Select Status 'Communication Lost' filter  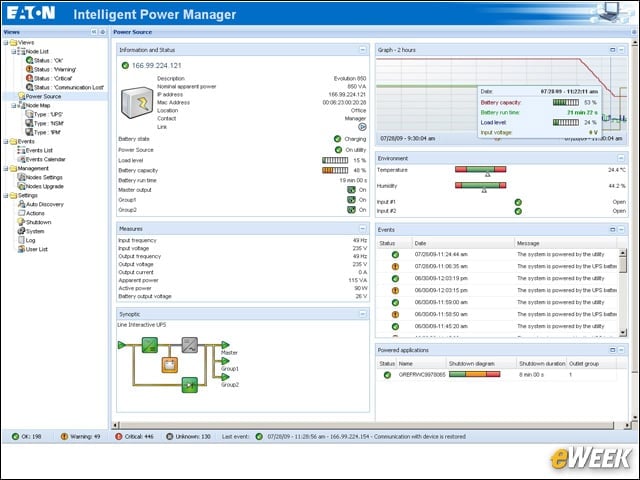tap(64, 87)
